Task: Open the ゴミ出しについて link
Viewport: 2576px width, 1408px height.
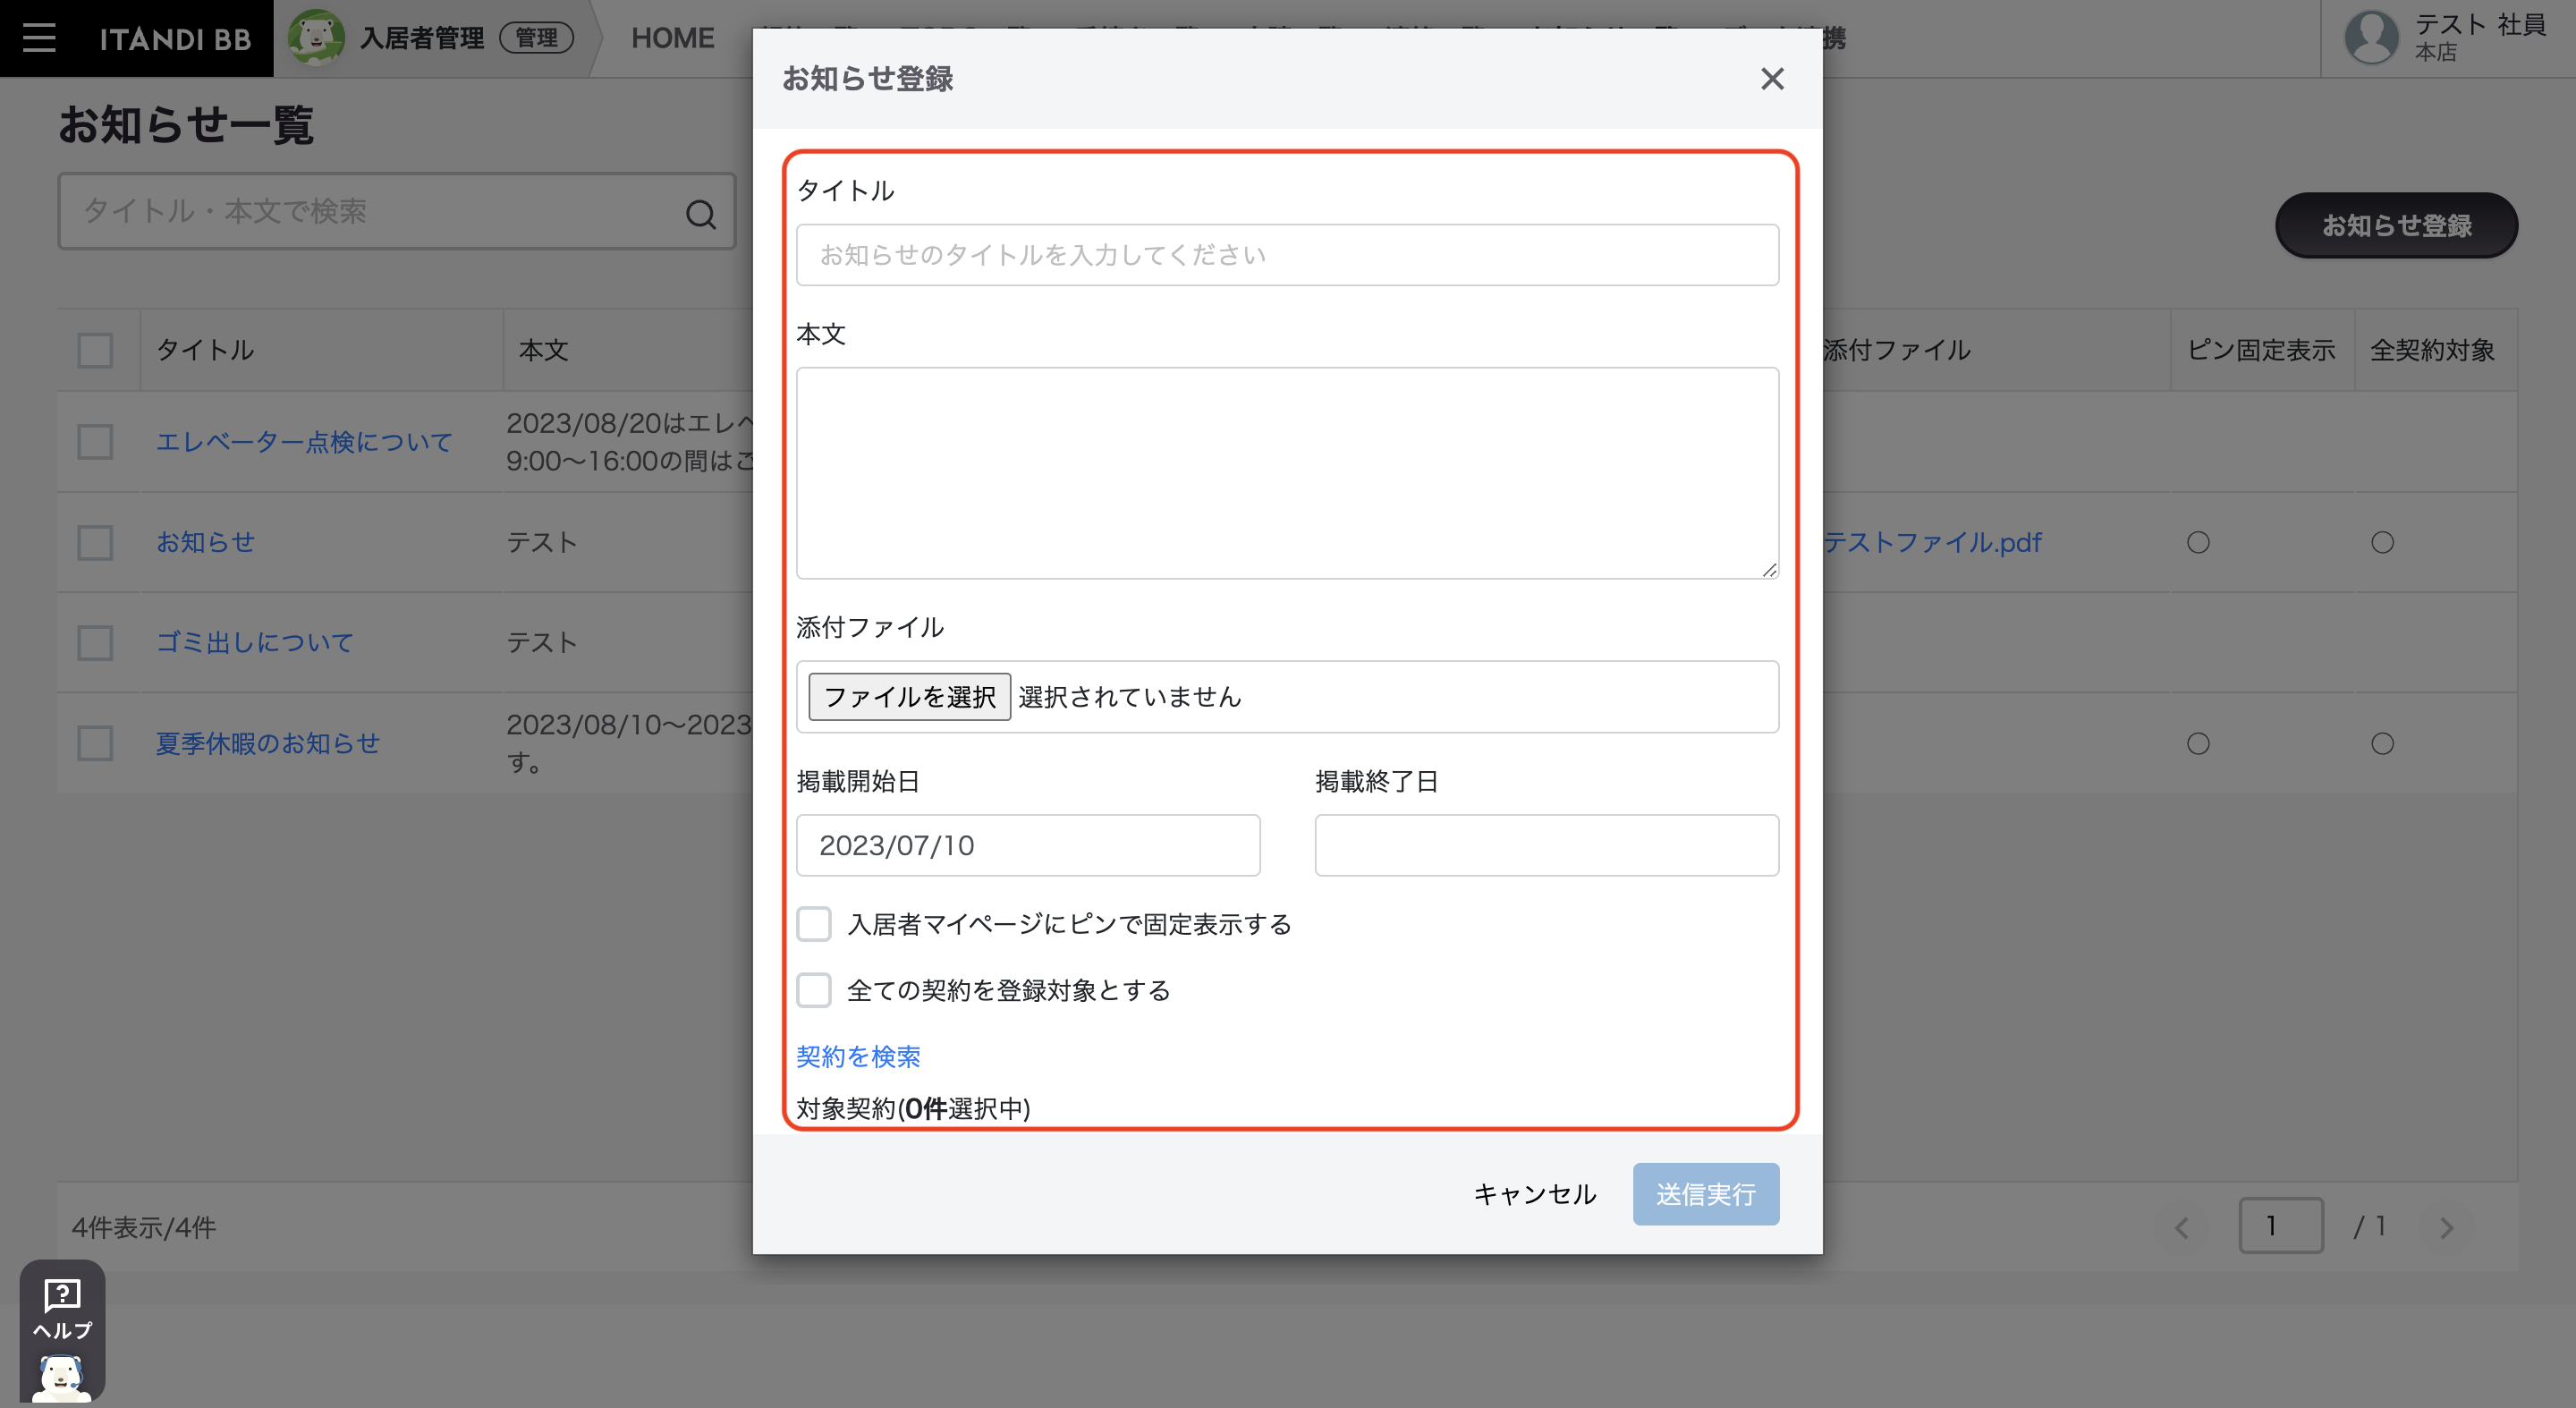Action: click(255, 642)
